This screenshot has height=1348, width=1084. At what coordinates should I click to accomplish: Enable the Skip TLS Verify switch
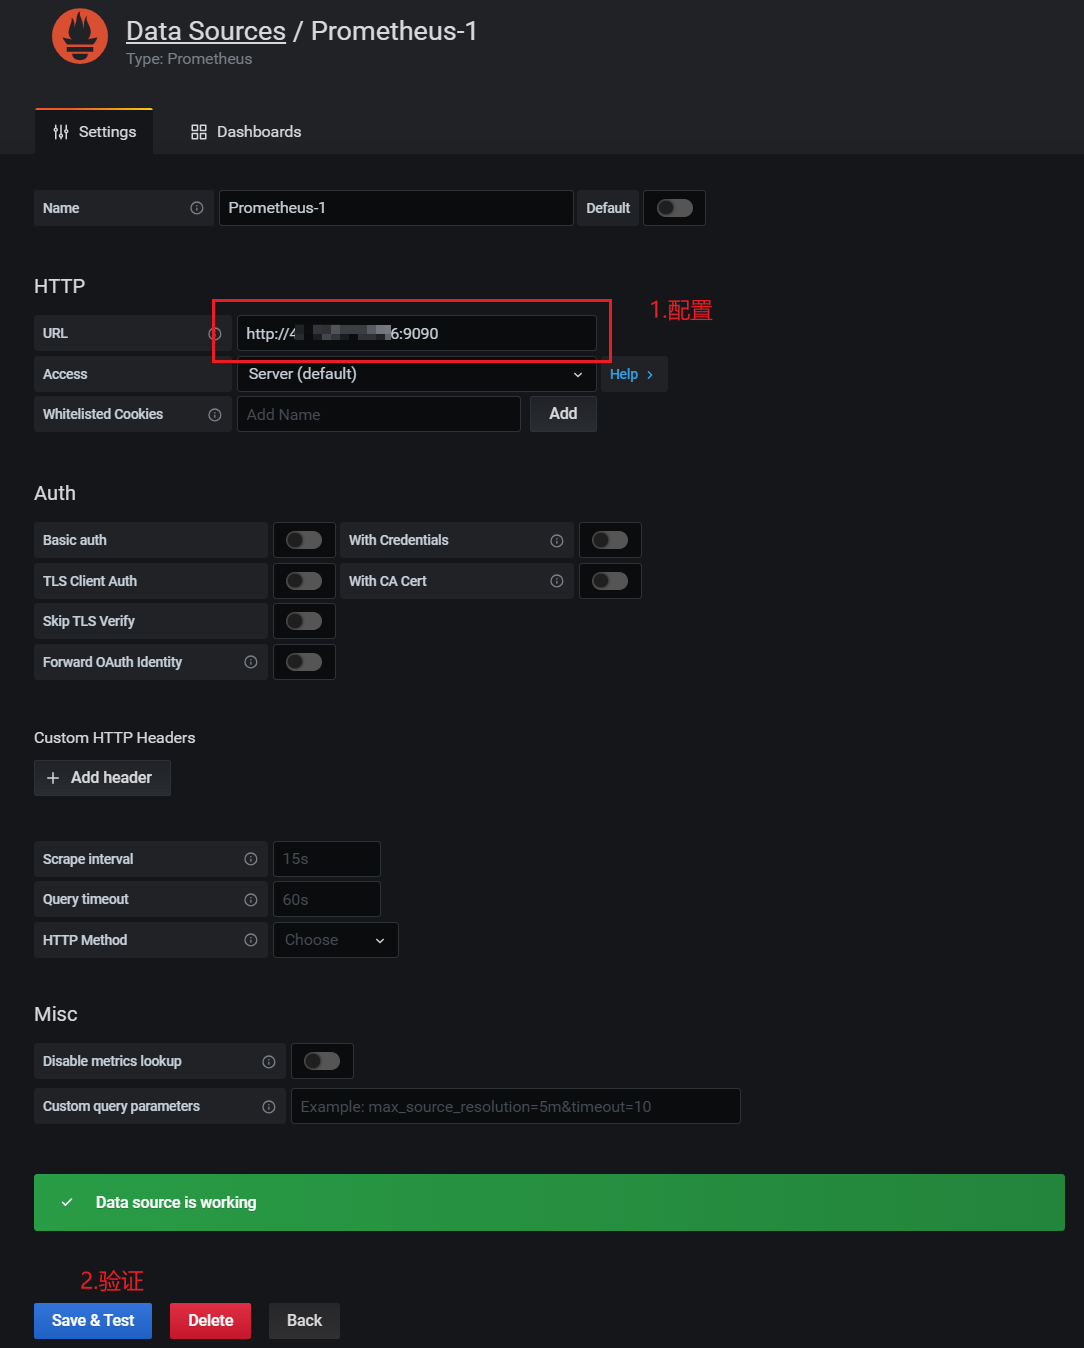click(304, 621)
